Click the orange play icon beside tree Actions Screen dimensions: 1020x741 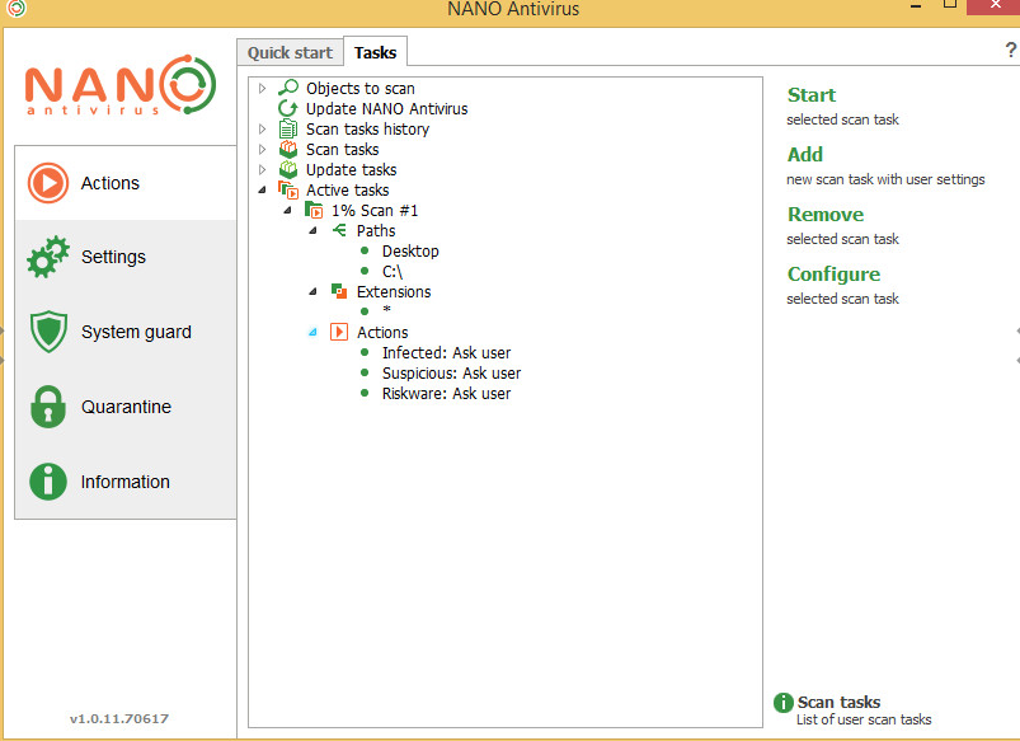[x=339, y=332]
